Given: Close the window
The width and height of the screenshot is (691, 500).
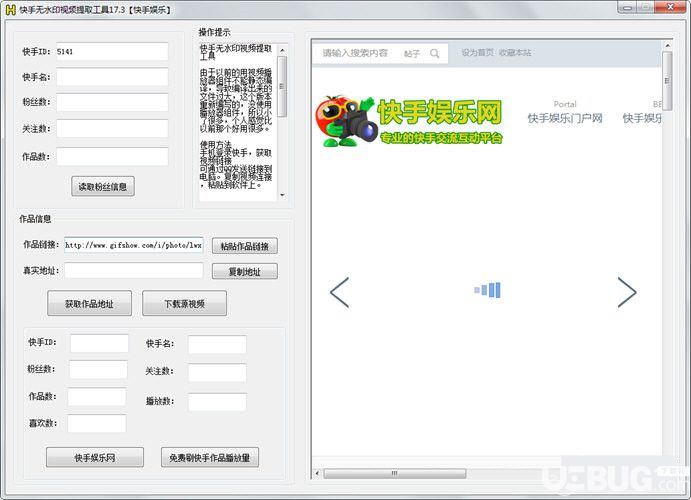Looking at the screenshot, I should 670,7.
